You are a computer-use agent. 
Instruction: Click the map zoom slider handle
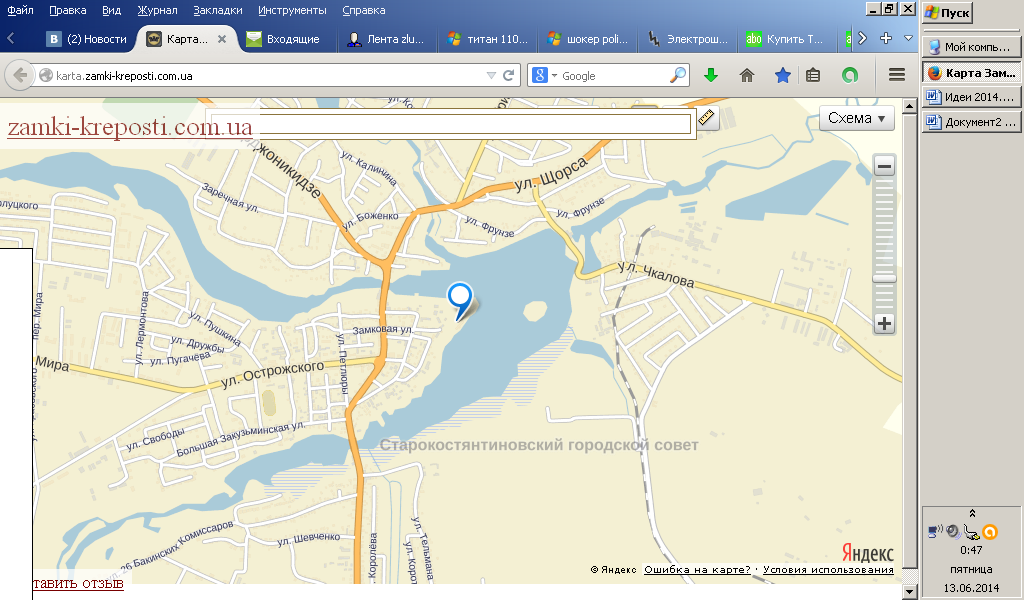click(884, 279)
